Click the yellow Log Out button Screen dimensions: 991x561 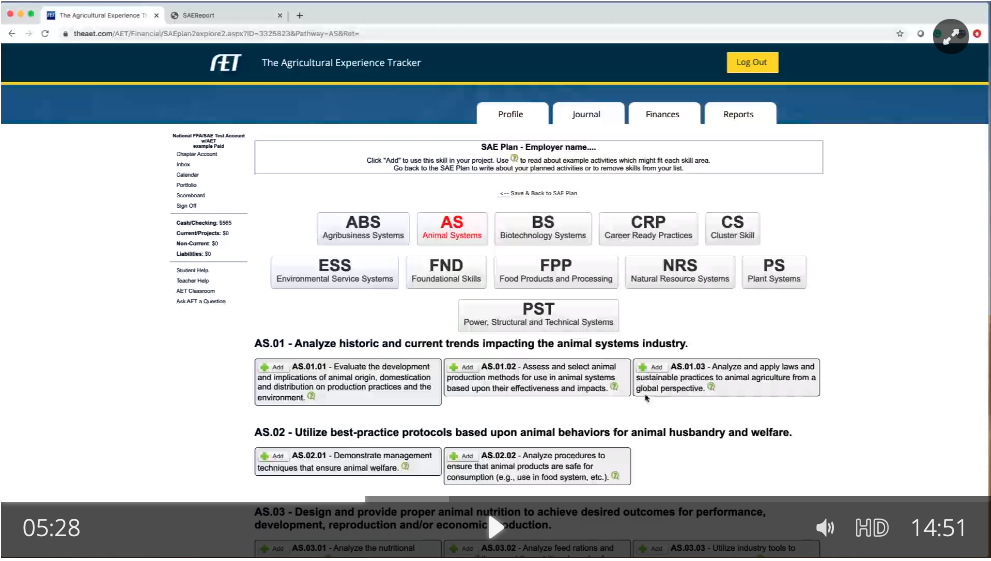pos(751,62)
